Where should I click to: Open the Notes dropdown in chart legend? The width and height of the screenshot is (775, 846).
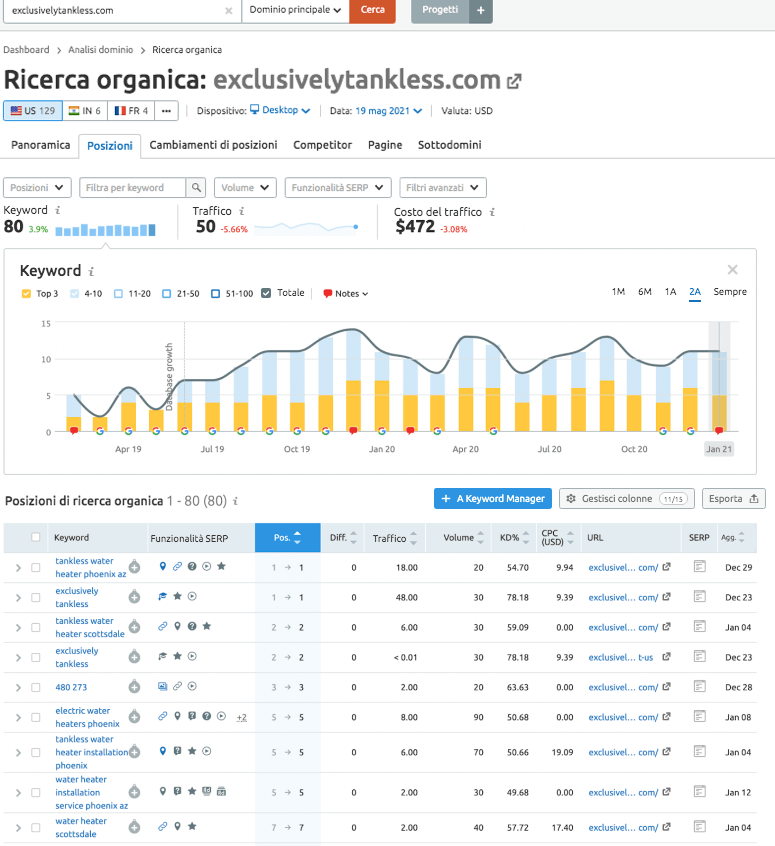click(x=346, y=294)
